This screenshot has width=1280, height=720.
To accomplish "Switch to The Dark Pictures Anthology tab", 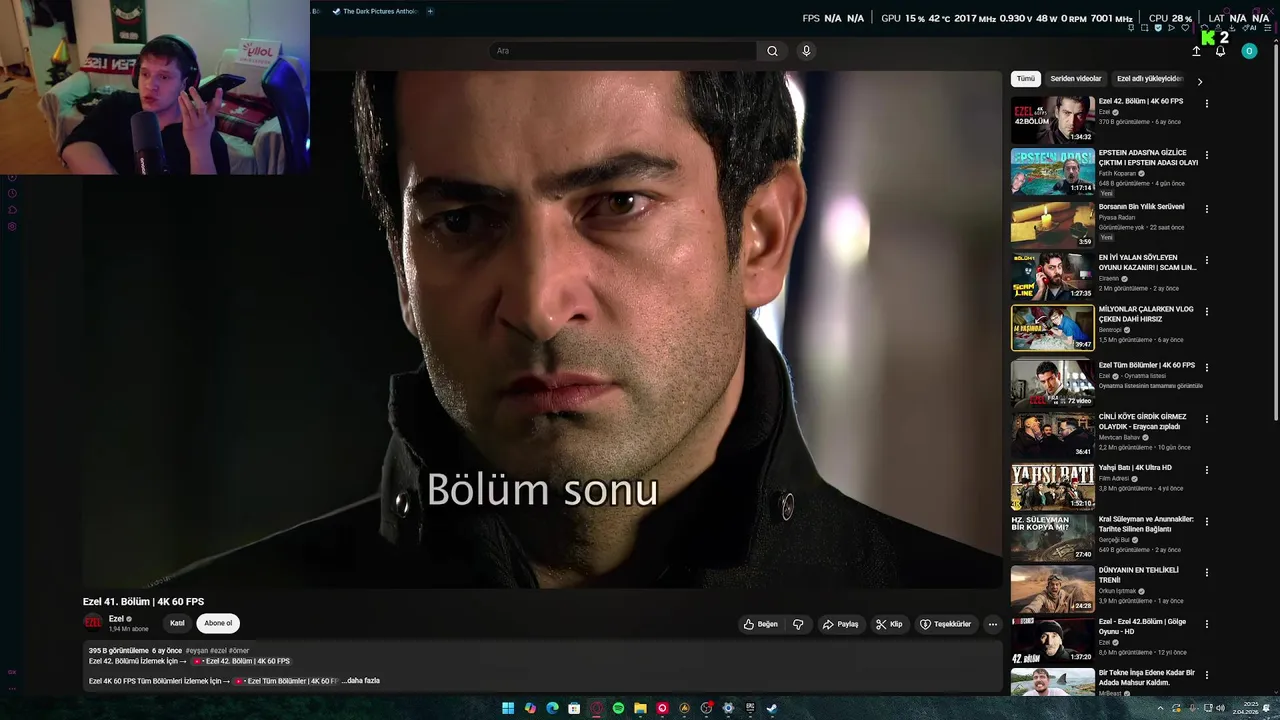I will click(x=374, y=11).
